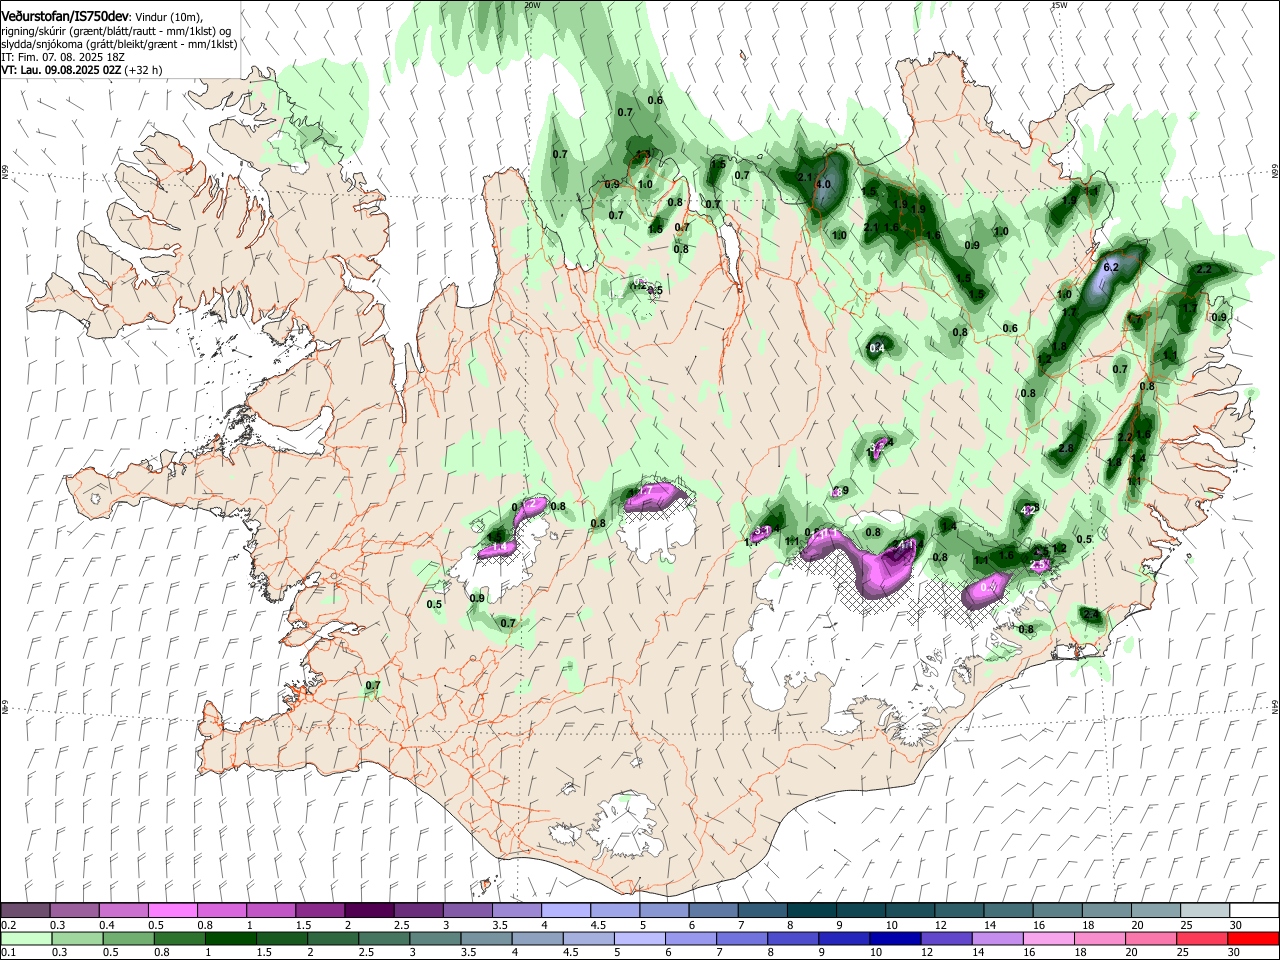Click the bright pink 0.5 swatch, upper legend row
The width and height of the screenshot is (1280, 960).
(x=172, y=911)
